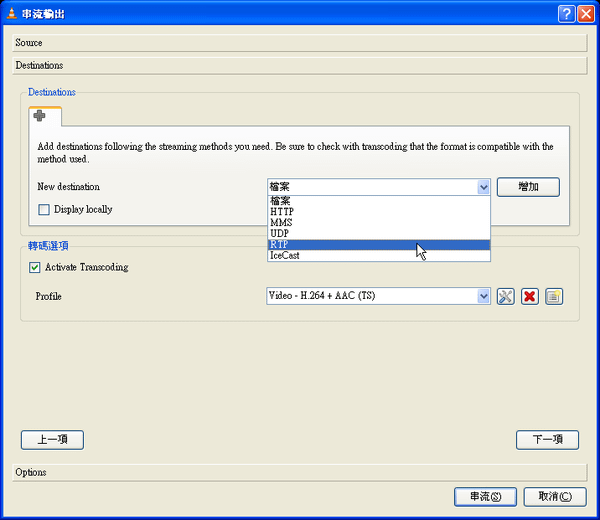This screenshot has width=600, height=520.
Task: Close the stream output dialog
Action: click(x=586, y=14)
